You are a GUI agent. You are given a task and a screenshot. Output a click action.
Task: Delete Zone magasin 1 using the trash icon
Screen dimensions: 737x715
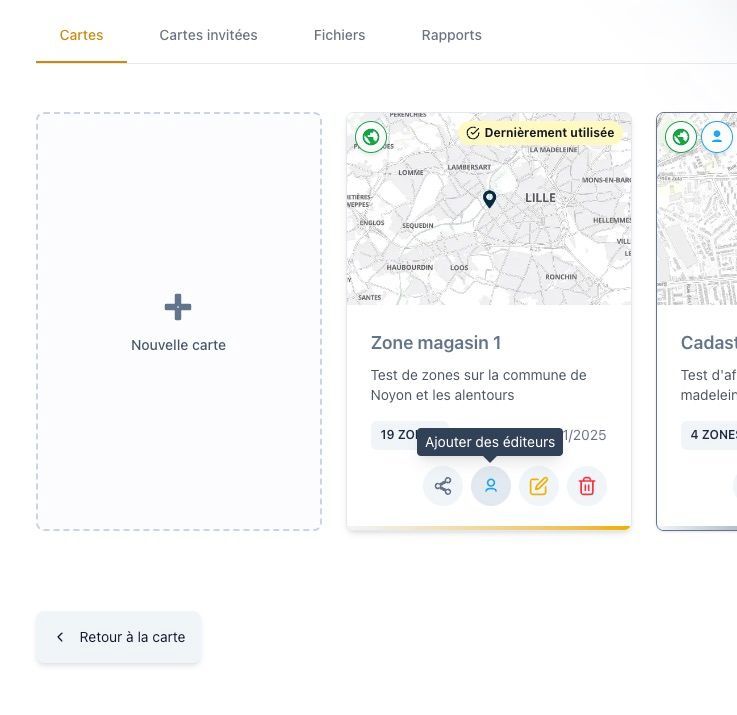coord(586,486)
